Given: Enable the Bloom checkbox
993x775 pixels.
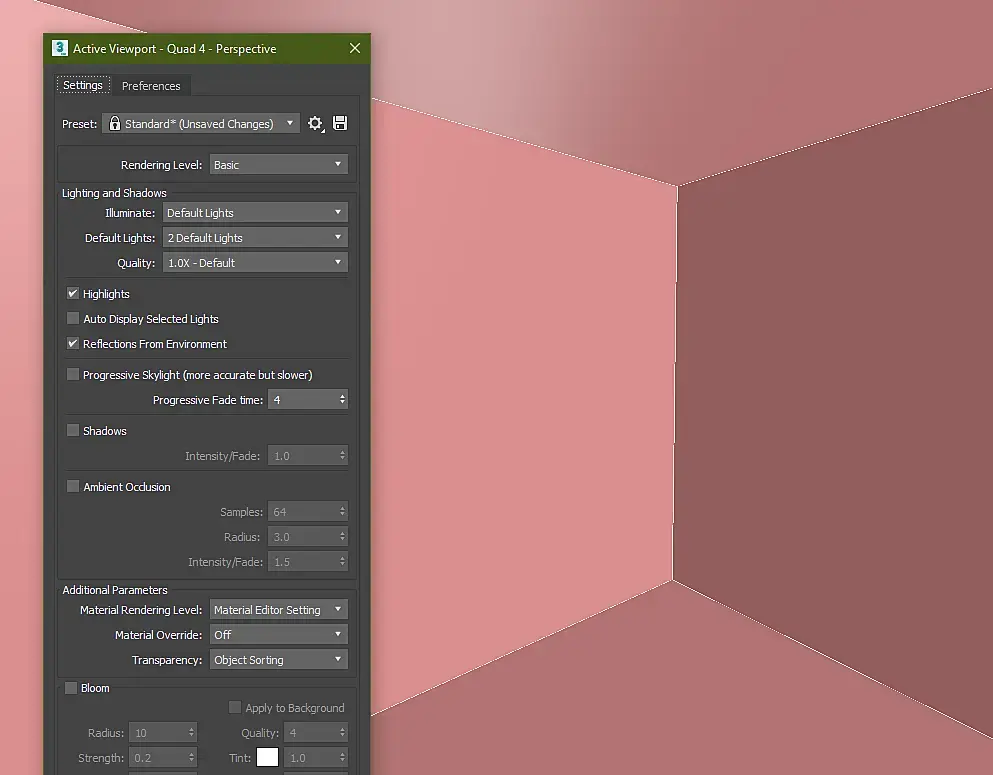Looking at the screenshot, I should tap(71, 688).
